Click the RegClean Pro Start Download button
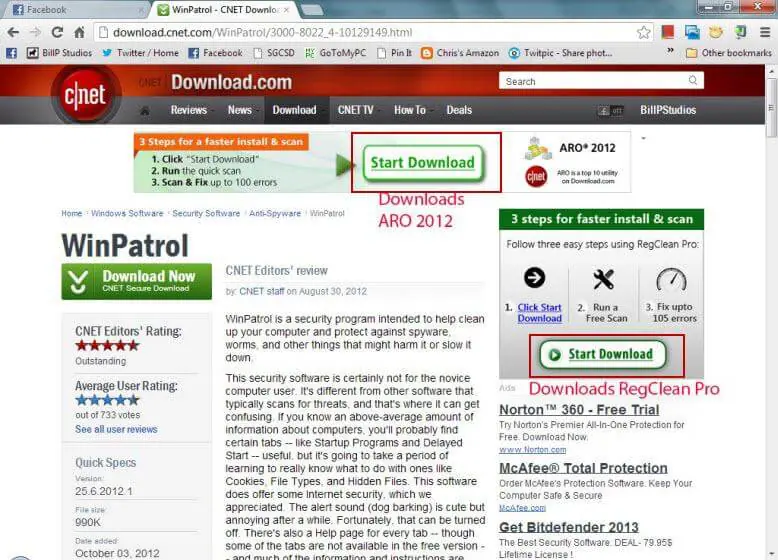The image size is (778, 560). 603,354
